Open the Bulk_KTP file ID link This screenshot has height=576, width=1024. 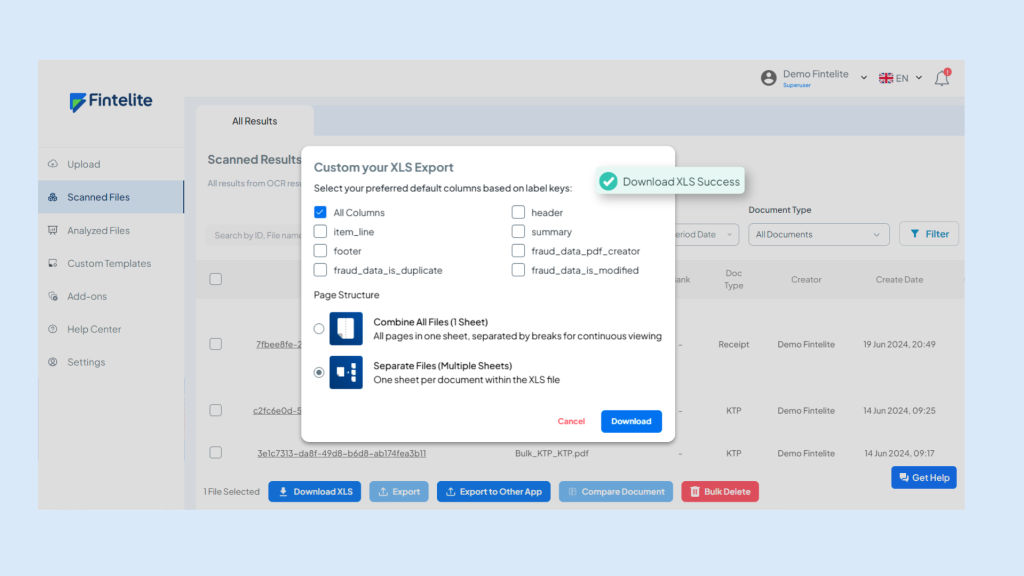341,453
